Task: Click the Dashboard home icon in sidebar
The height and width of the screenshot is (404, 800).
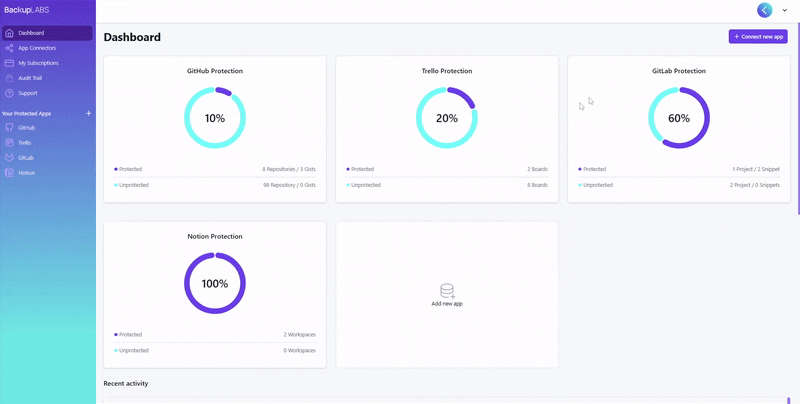Action: click(9, 33)
